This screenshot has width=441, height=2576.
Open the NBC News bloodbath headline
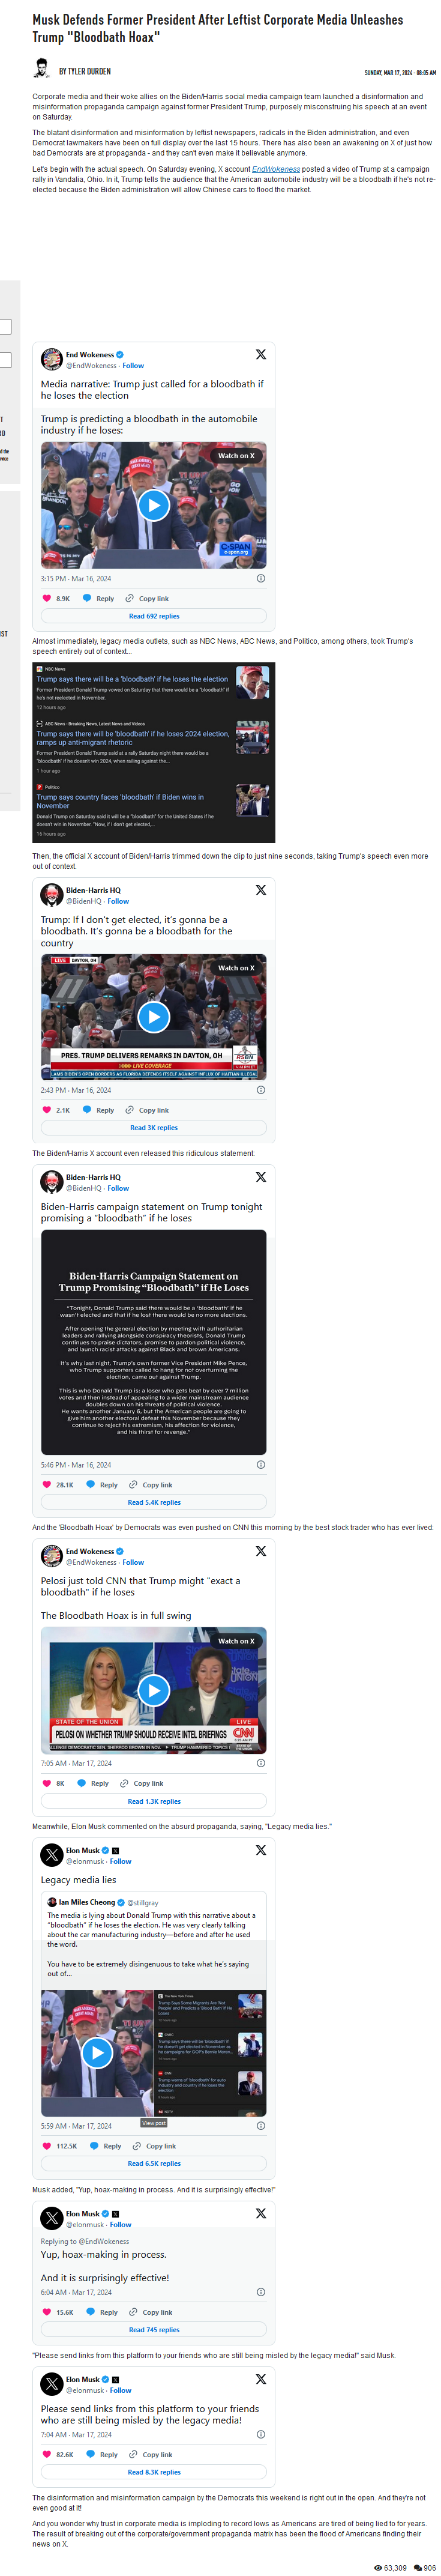click(x=133, y=679)
